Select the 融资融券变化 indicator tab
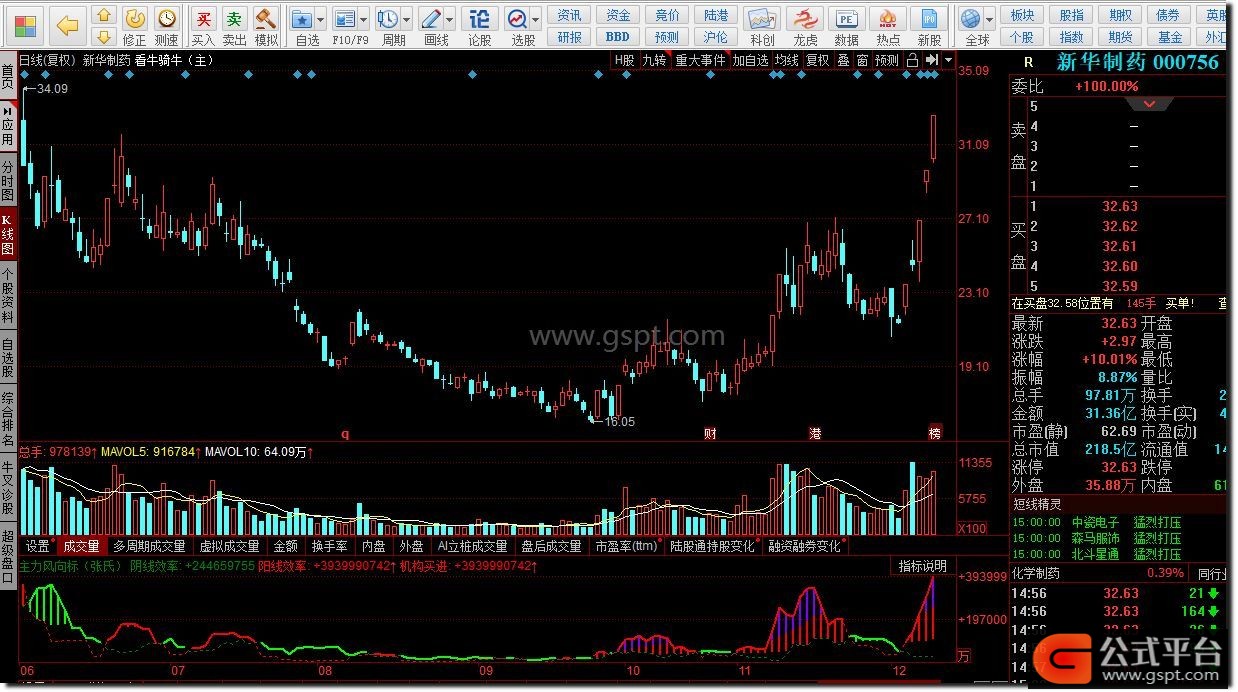Viewport: 1238px width, 692px height. (x=804, y=546)
